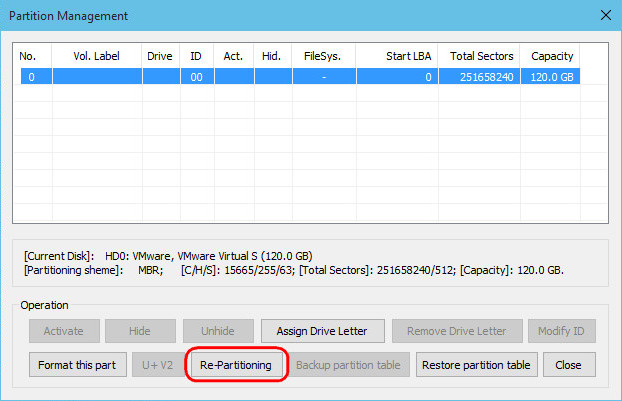Click the Partitioning sheme MBR info line
Screen dimensions: 622x401
click(x=294, y=271)
